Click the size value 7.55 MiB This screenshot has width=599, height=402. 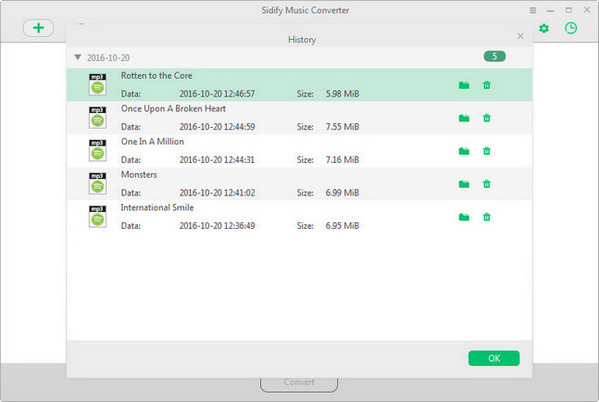[x=342, y=126]
